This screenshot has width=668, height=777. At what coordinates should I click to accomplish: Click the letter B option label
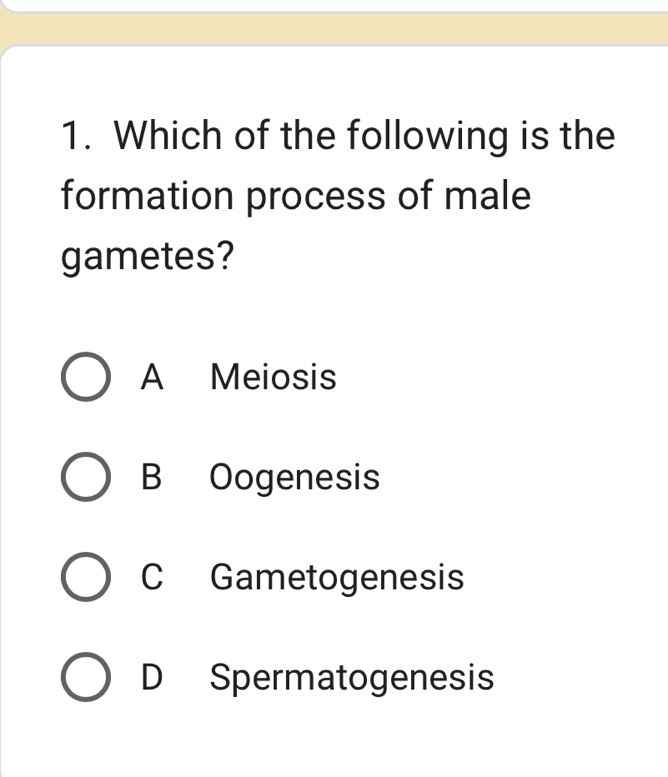coord(152,478)
